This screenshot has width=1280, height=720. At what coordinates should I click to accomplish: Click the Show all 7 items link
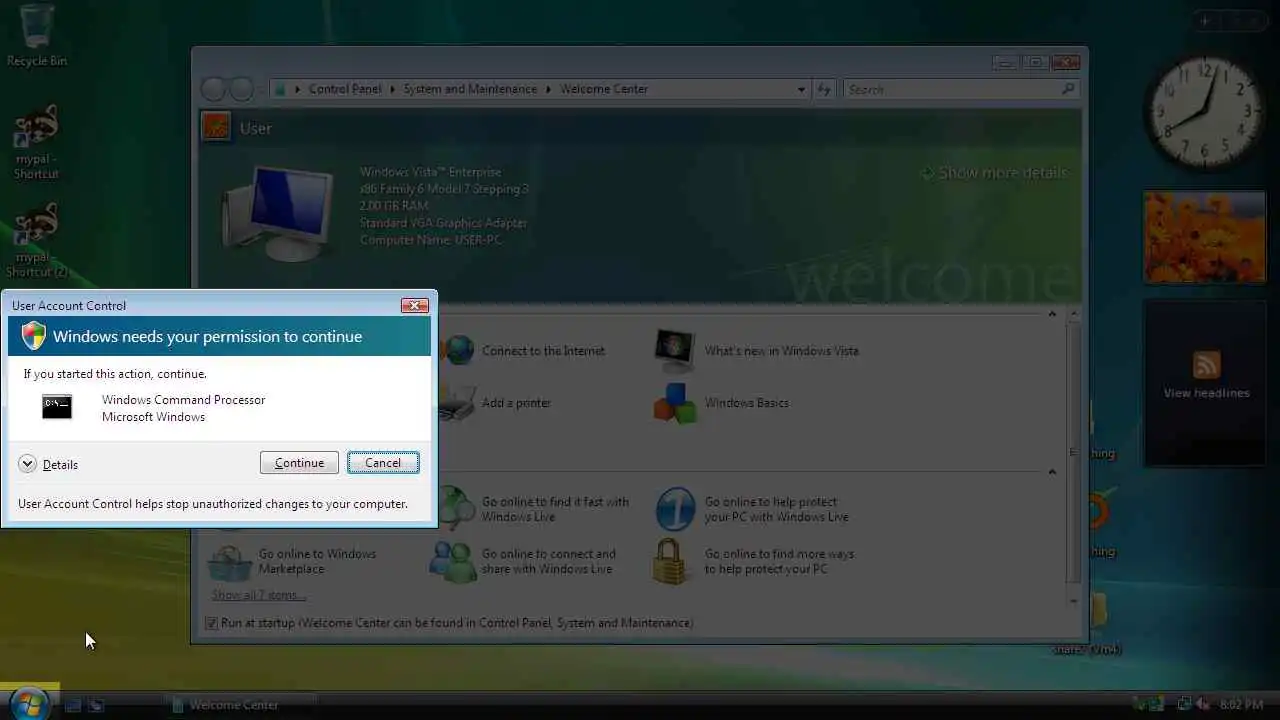258,595
